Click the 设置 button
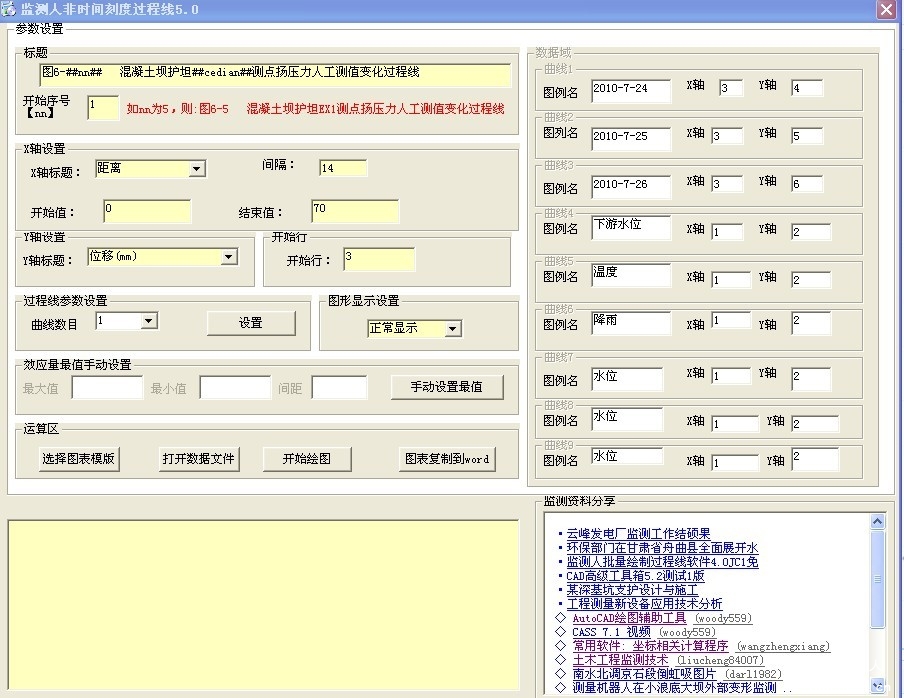 251,323
